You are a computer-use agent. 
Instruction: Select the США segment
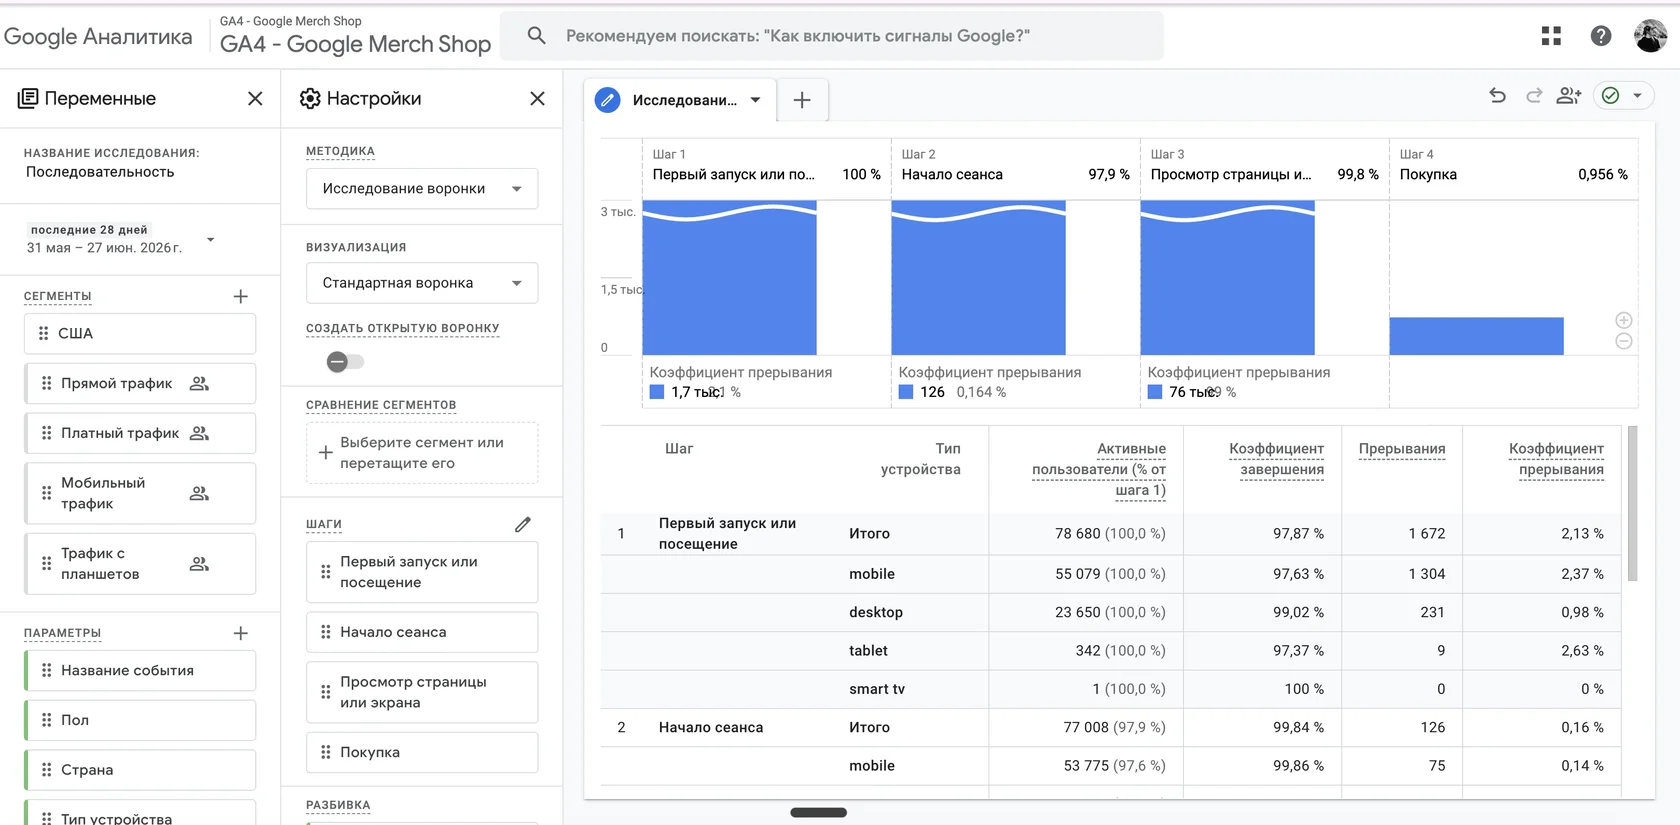pos(140,334)
